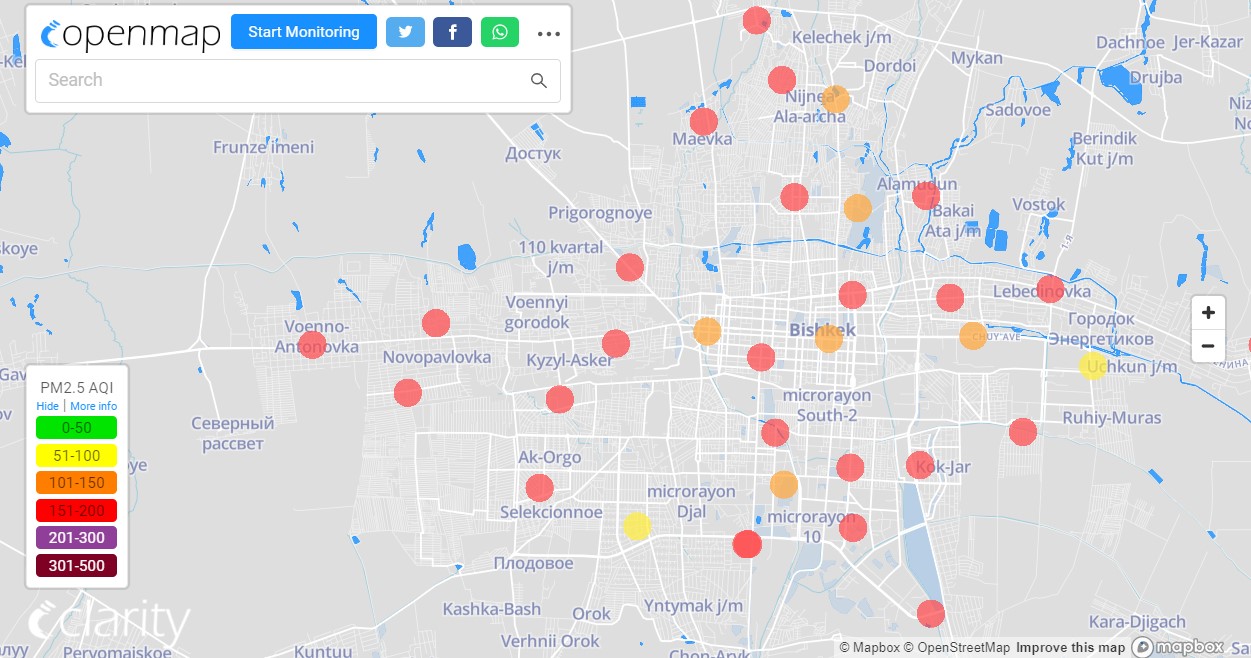Hide the PM2.5 AQI legend
This screenshot has height=658, width=1251.
(x=47, y=406)
